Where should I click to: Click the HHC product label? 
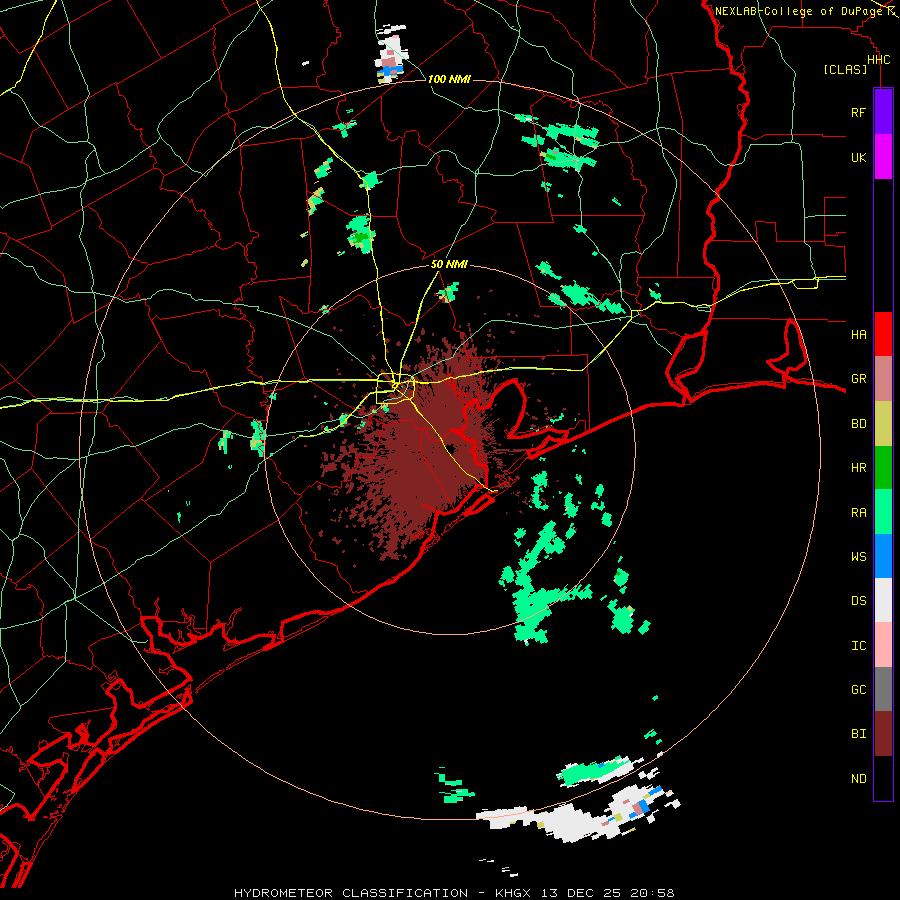(878, 60)
